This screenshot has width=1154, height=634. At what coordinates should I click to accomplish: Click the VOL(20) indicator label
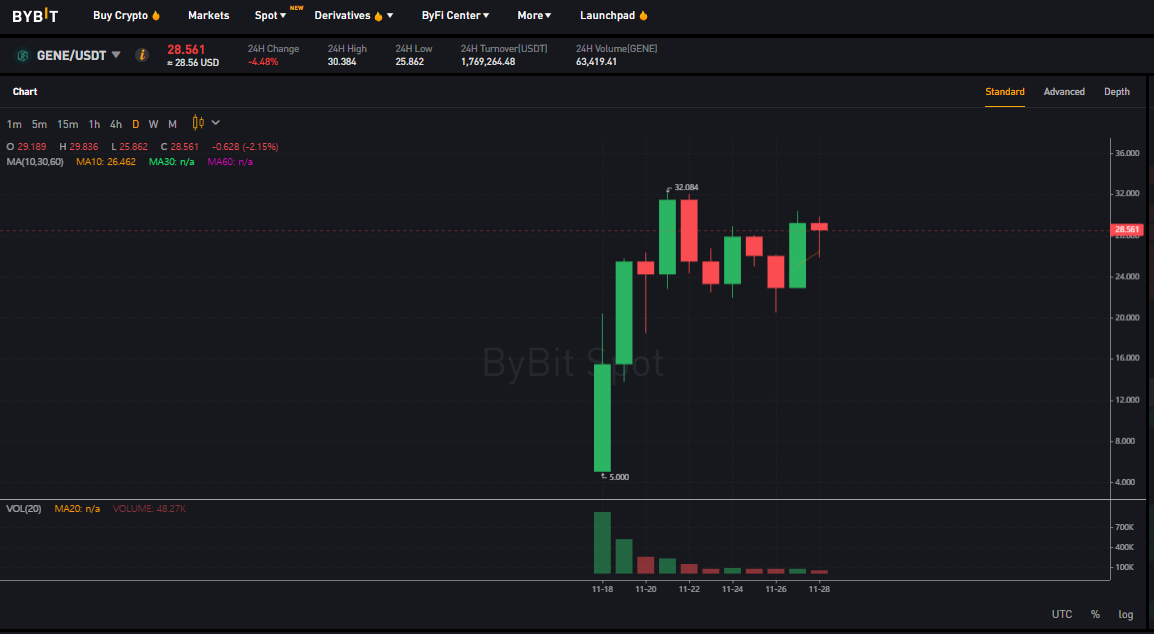point(24,509)
